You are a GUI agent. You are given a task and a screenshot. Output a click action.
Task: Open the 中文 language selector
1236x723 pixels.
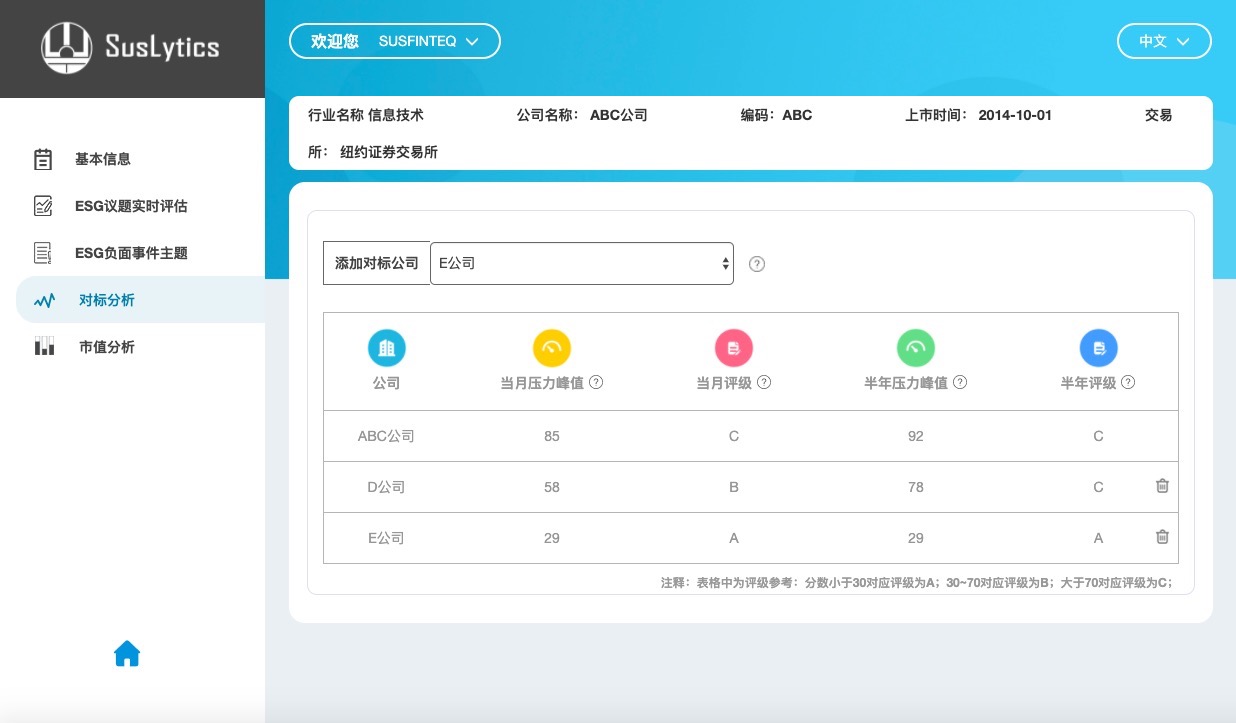pyautogui.click(x=1163, y=41)
